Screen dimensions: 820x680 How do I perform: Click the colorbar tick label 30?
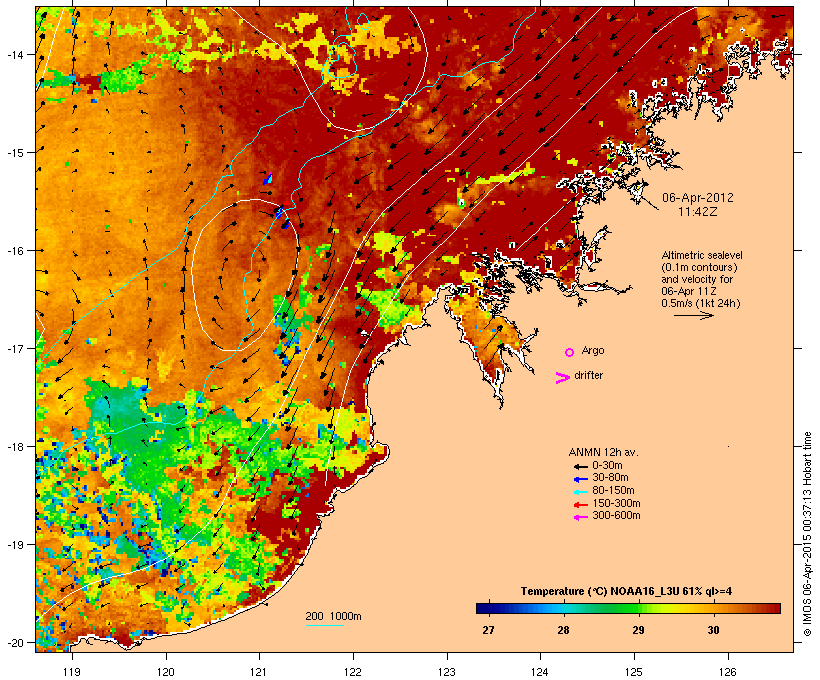click(x=713, y=630)
